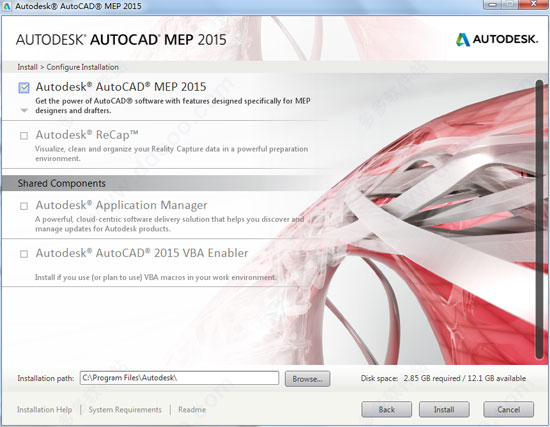Click the AutoCAD title bar app icon
This screenshot has height=427, width=550.
coord(7,6)
